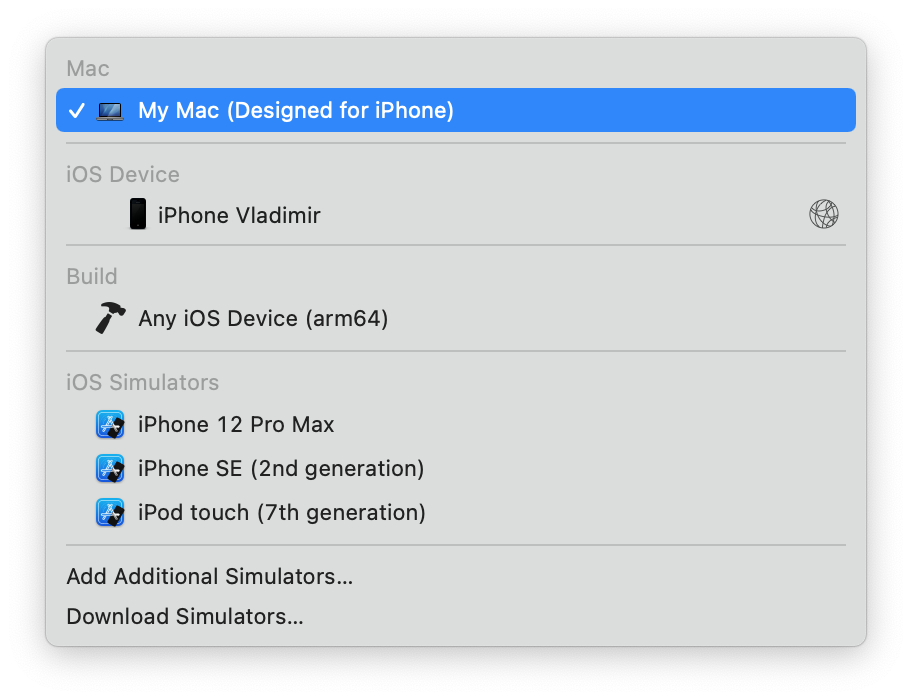The width and height of the screenshot is (912, 700).
Task: Click the laptop icon beside My Mac
Action: [110, 111]
